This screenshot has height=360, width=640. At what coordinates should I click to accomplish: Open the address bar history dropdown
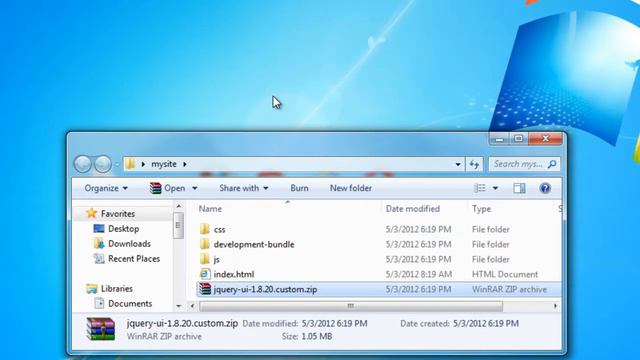point(458,164)
